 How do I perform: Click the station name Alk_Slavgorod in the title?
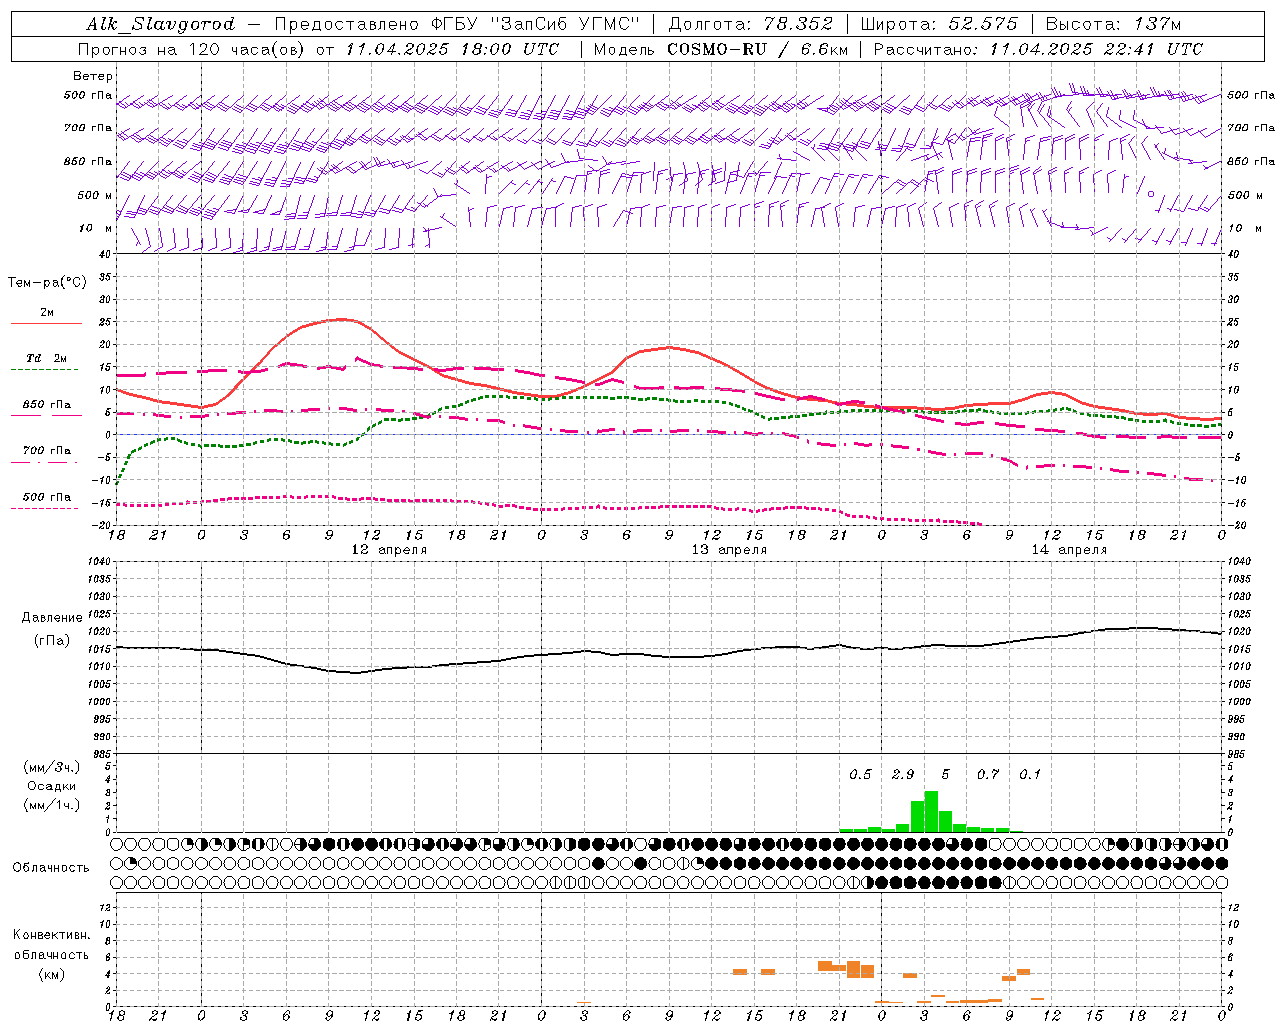pyautogui.click(x=161, y=24)
